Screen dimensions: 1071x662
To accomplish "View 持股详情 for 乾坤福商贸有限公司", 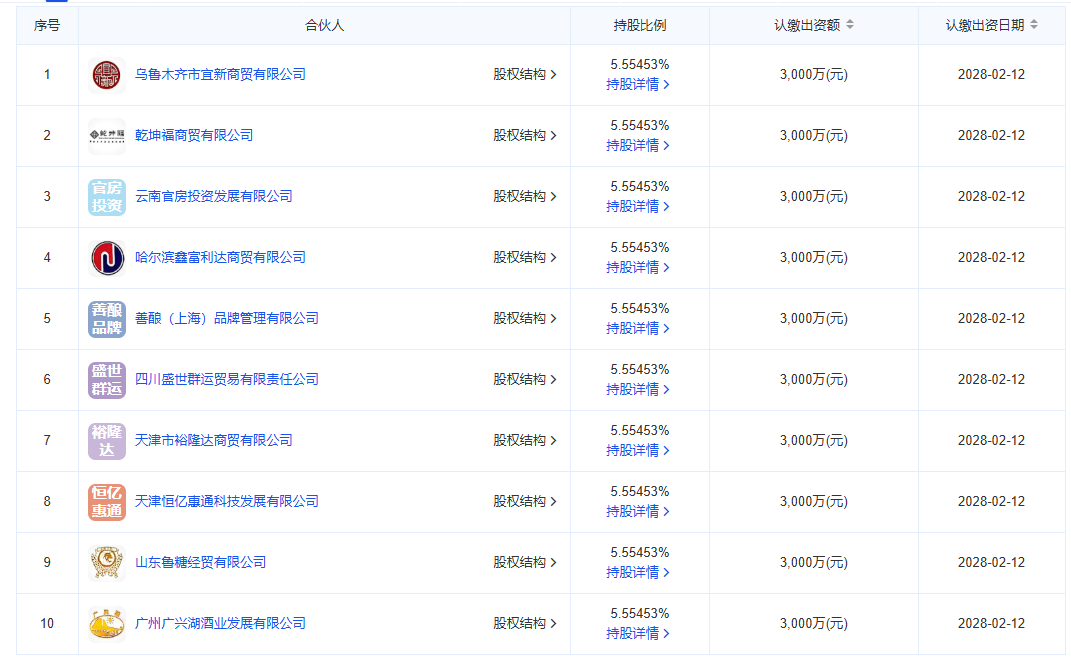I will click(638, 146).
